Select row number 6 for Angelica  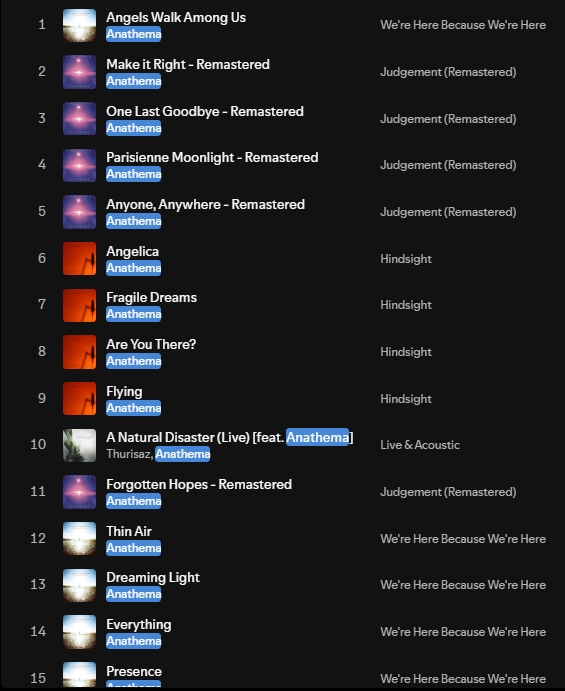tap(42, 258)
